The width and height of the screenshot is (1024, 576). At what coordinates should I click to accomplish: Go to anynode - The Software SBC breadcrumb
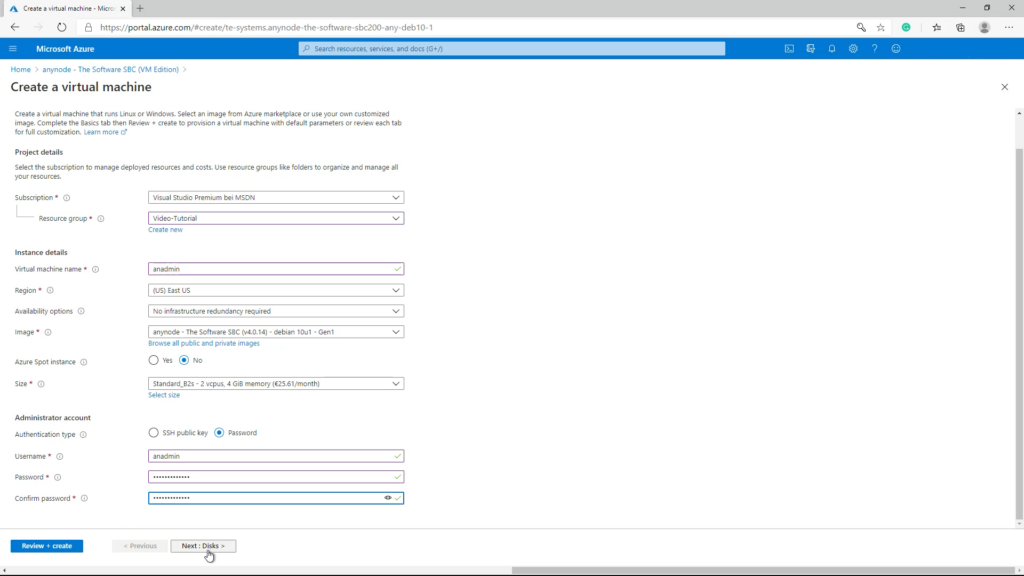110,69
